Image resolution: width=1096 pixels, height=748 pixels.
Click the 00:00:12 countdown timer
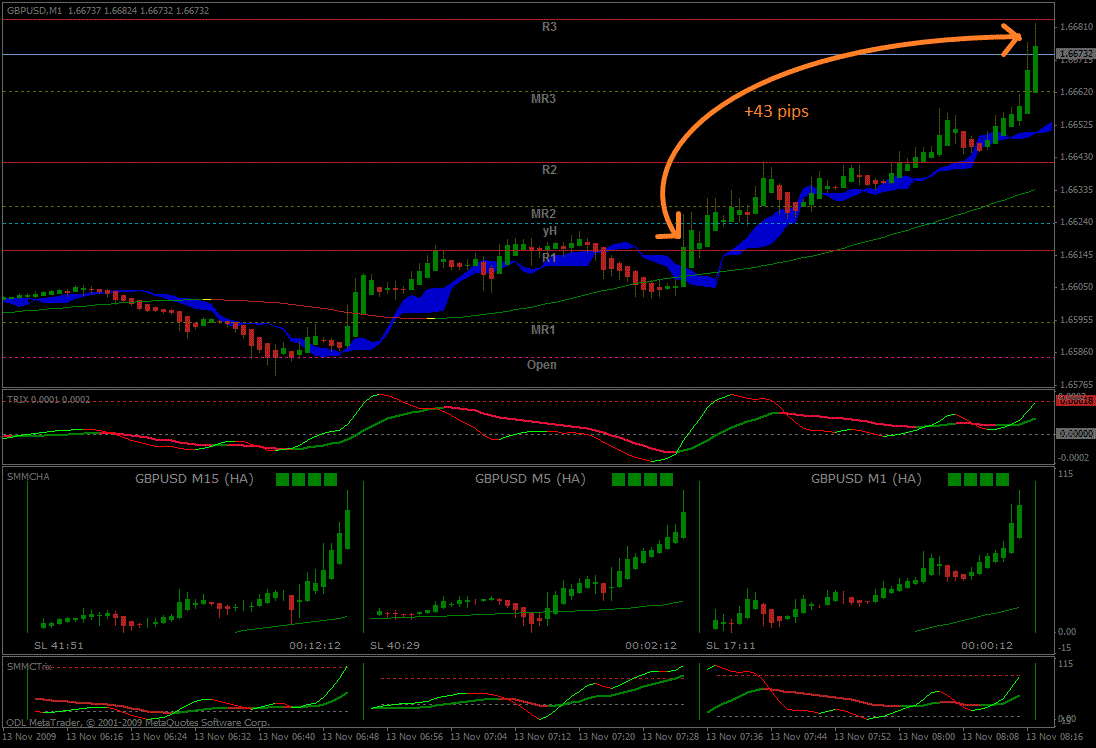click(987, 645)
